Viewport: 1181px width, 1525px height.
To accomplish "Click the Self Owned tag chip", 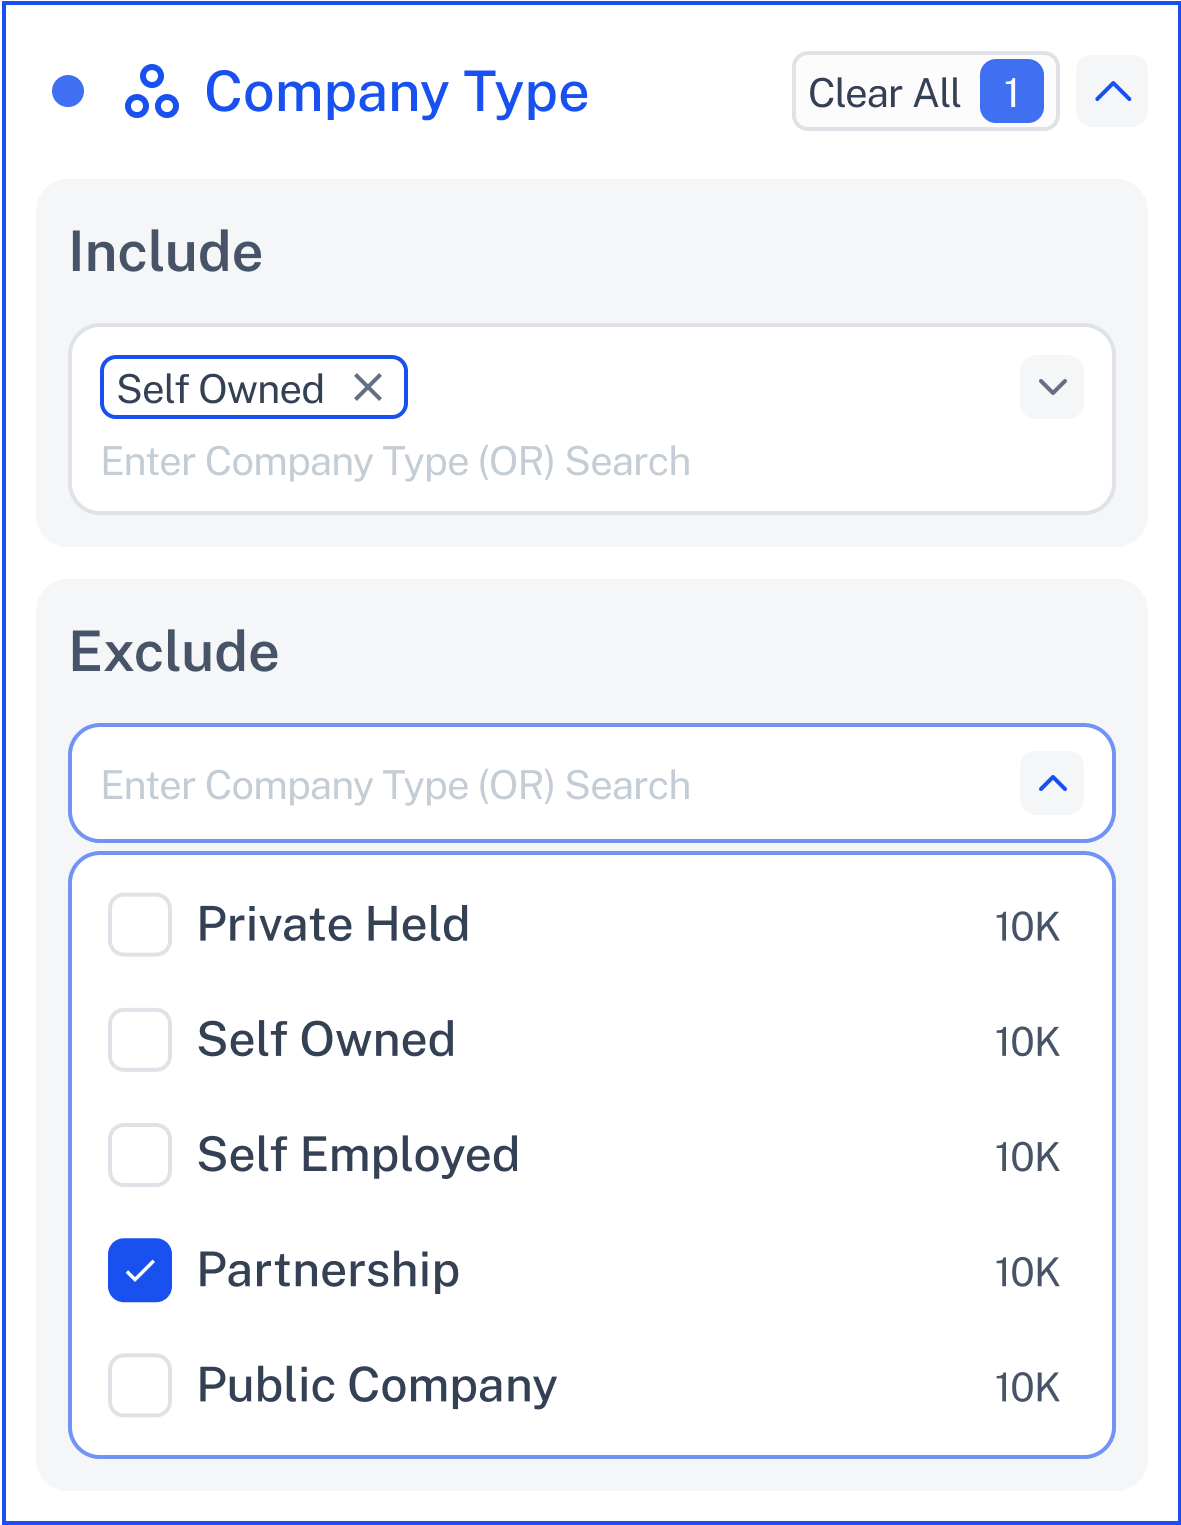I will click(254, 387).
